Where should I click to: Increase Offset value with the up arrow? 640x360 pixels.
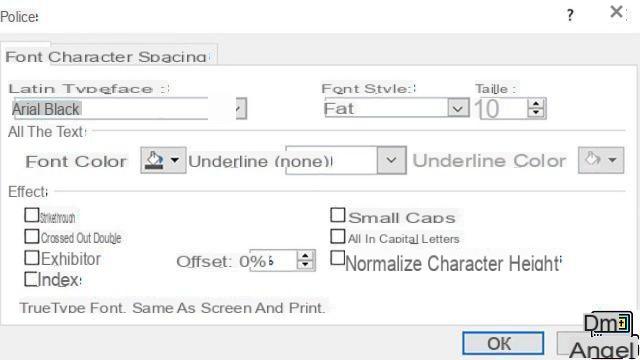[x=305, y=256]
